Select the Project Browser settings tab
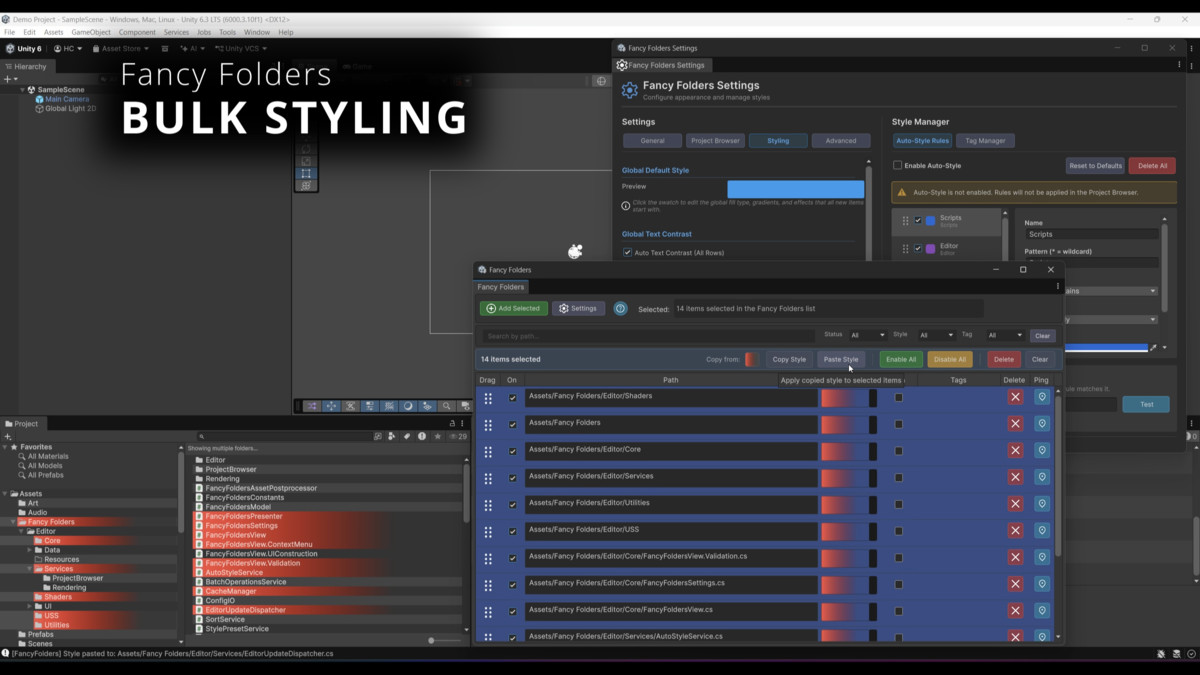 click(x=715, y=141)
